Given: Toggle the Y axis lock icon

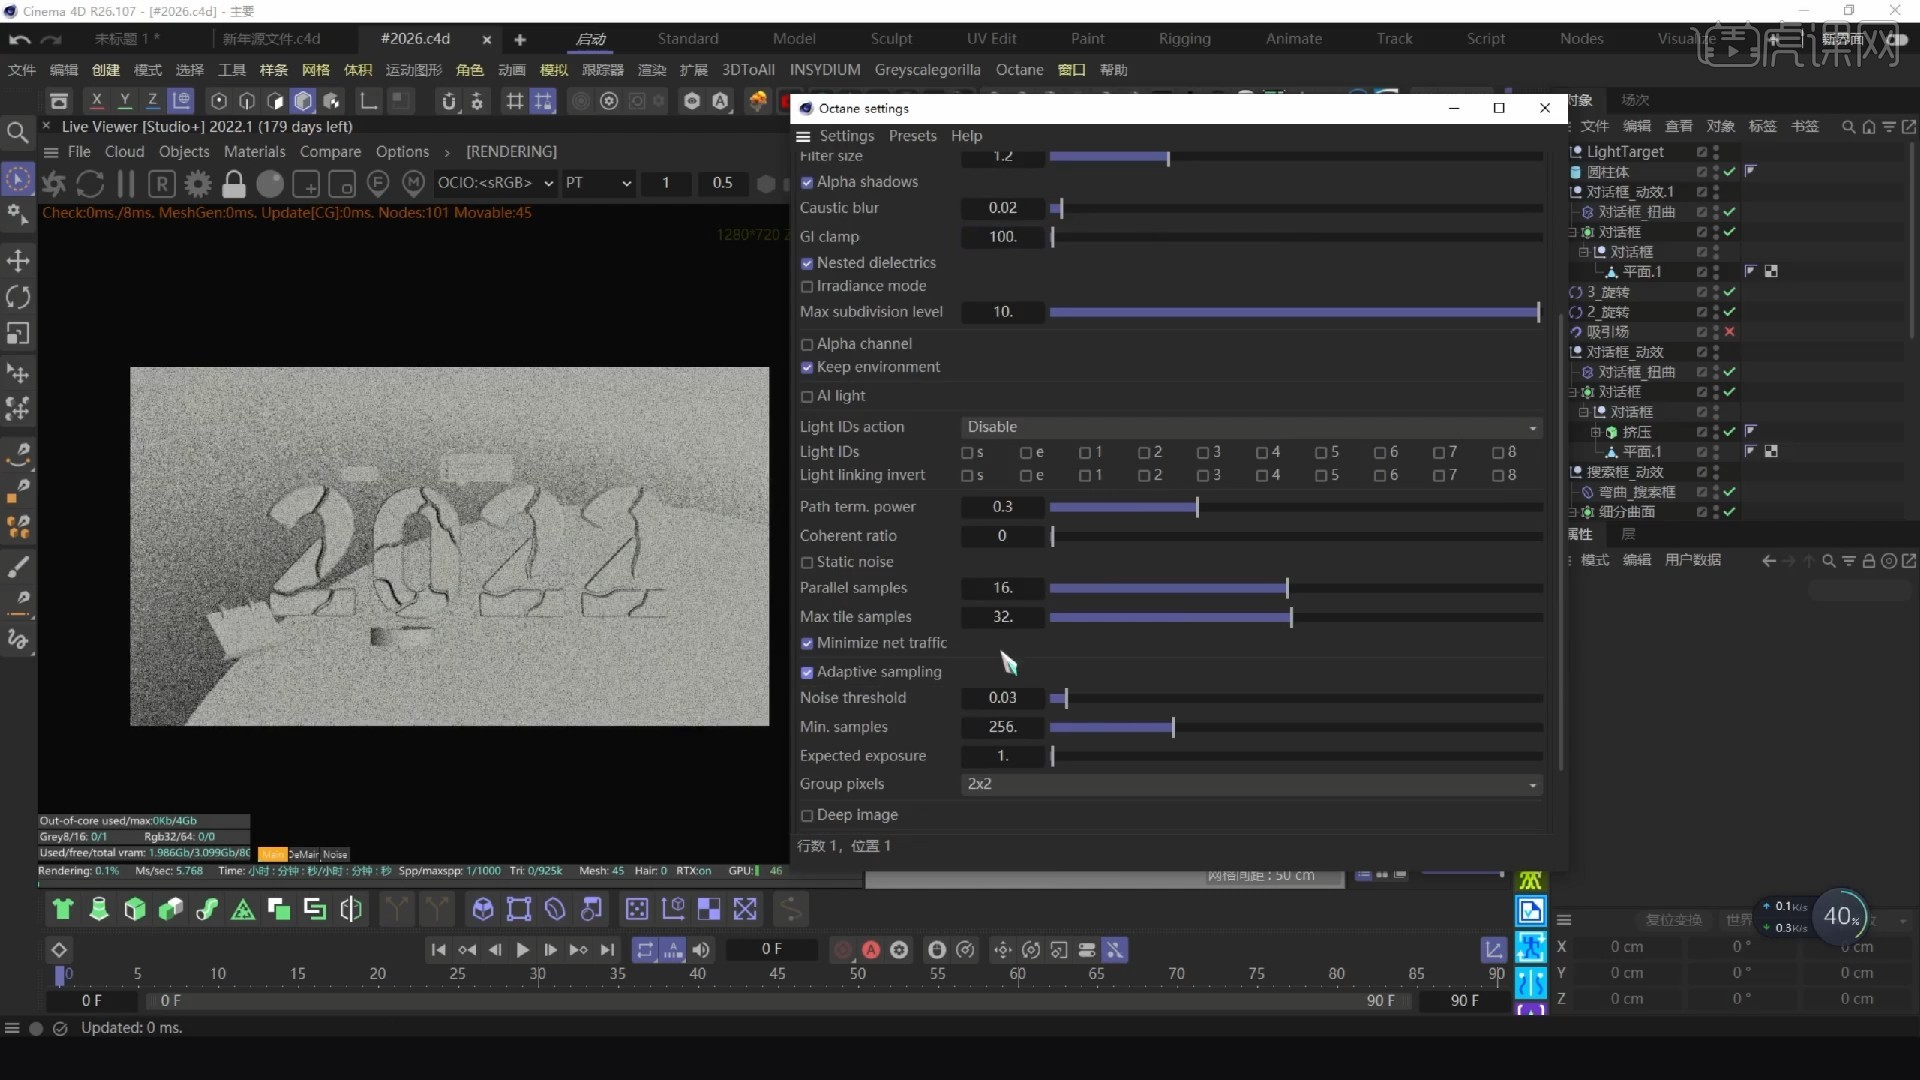Looking at the screenshot, I should 124,100.
